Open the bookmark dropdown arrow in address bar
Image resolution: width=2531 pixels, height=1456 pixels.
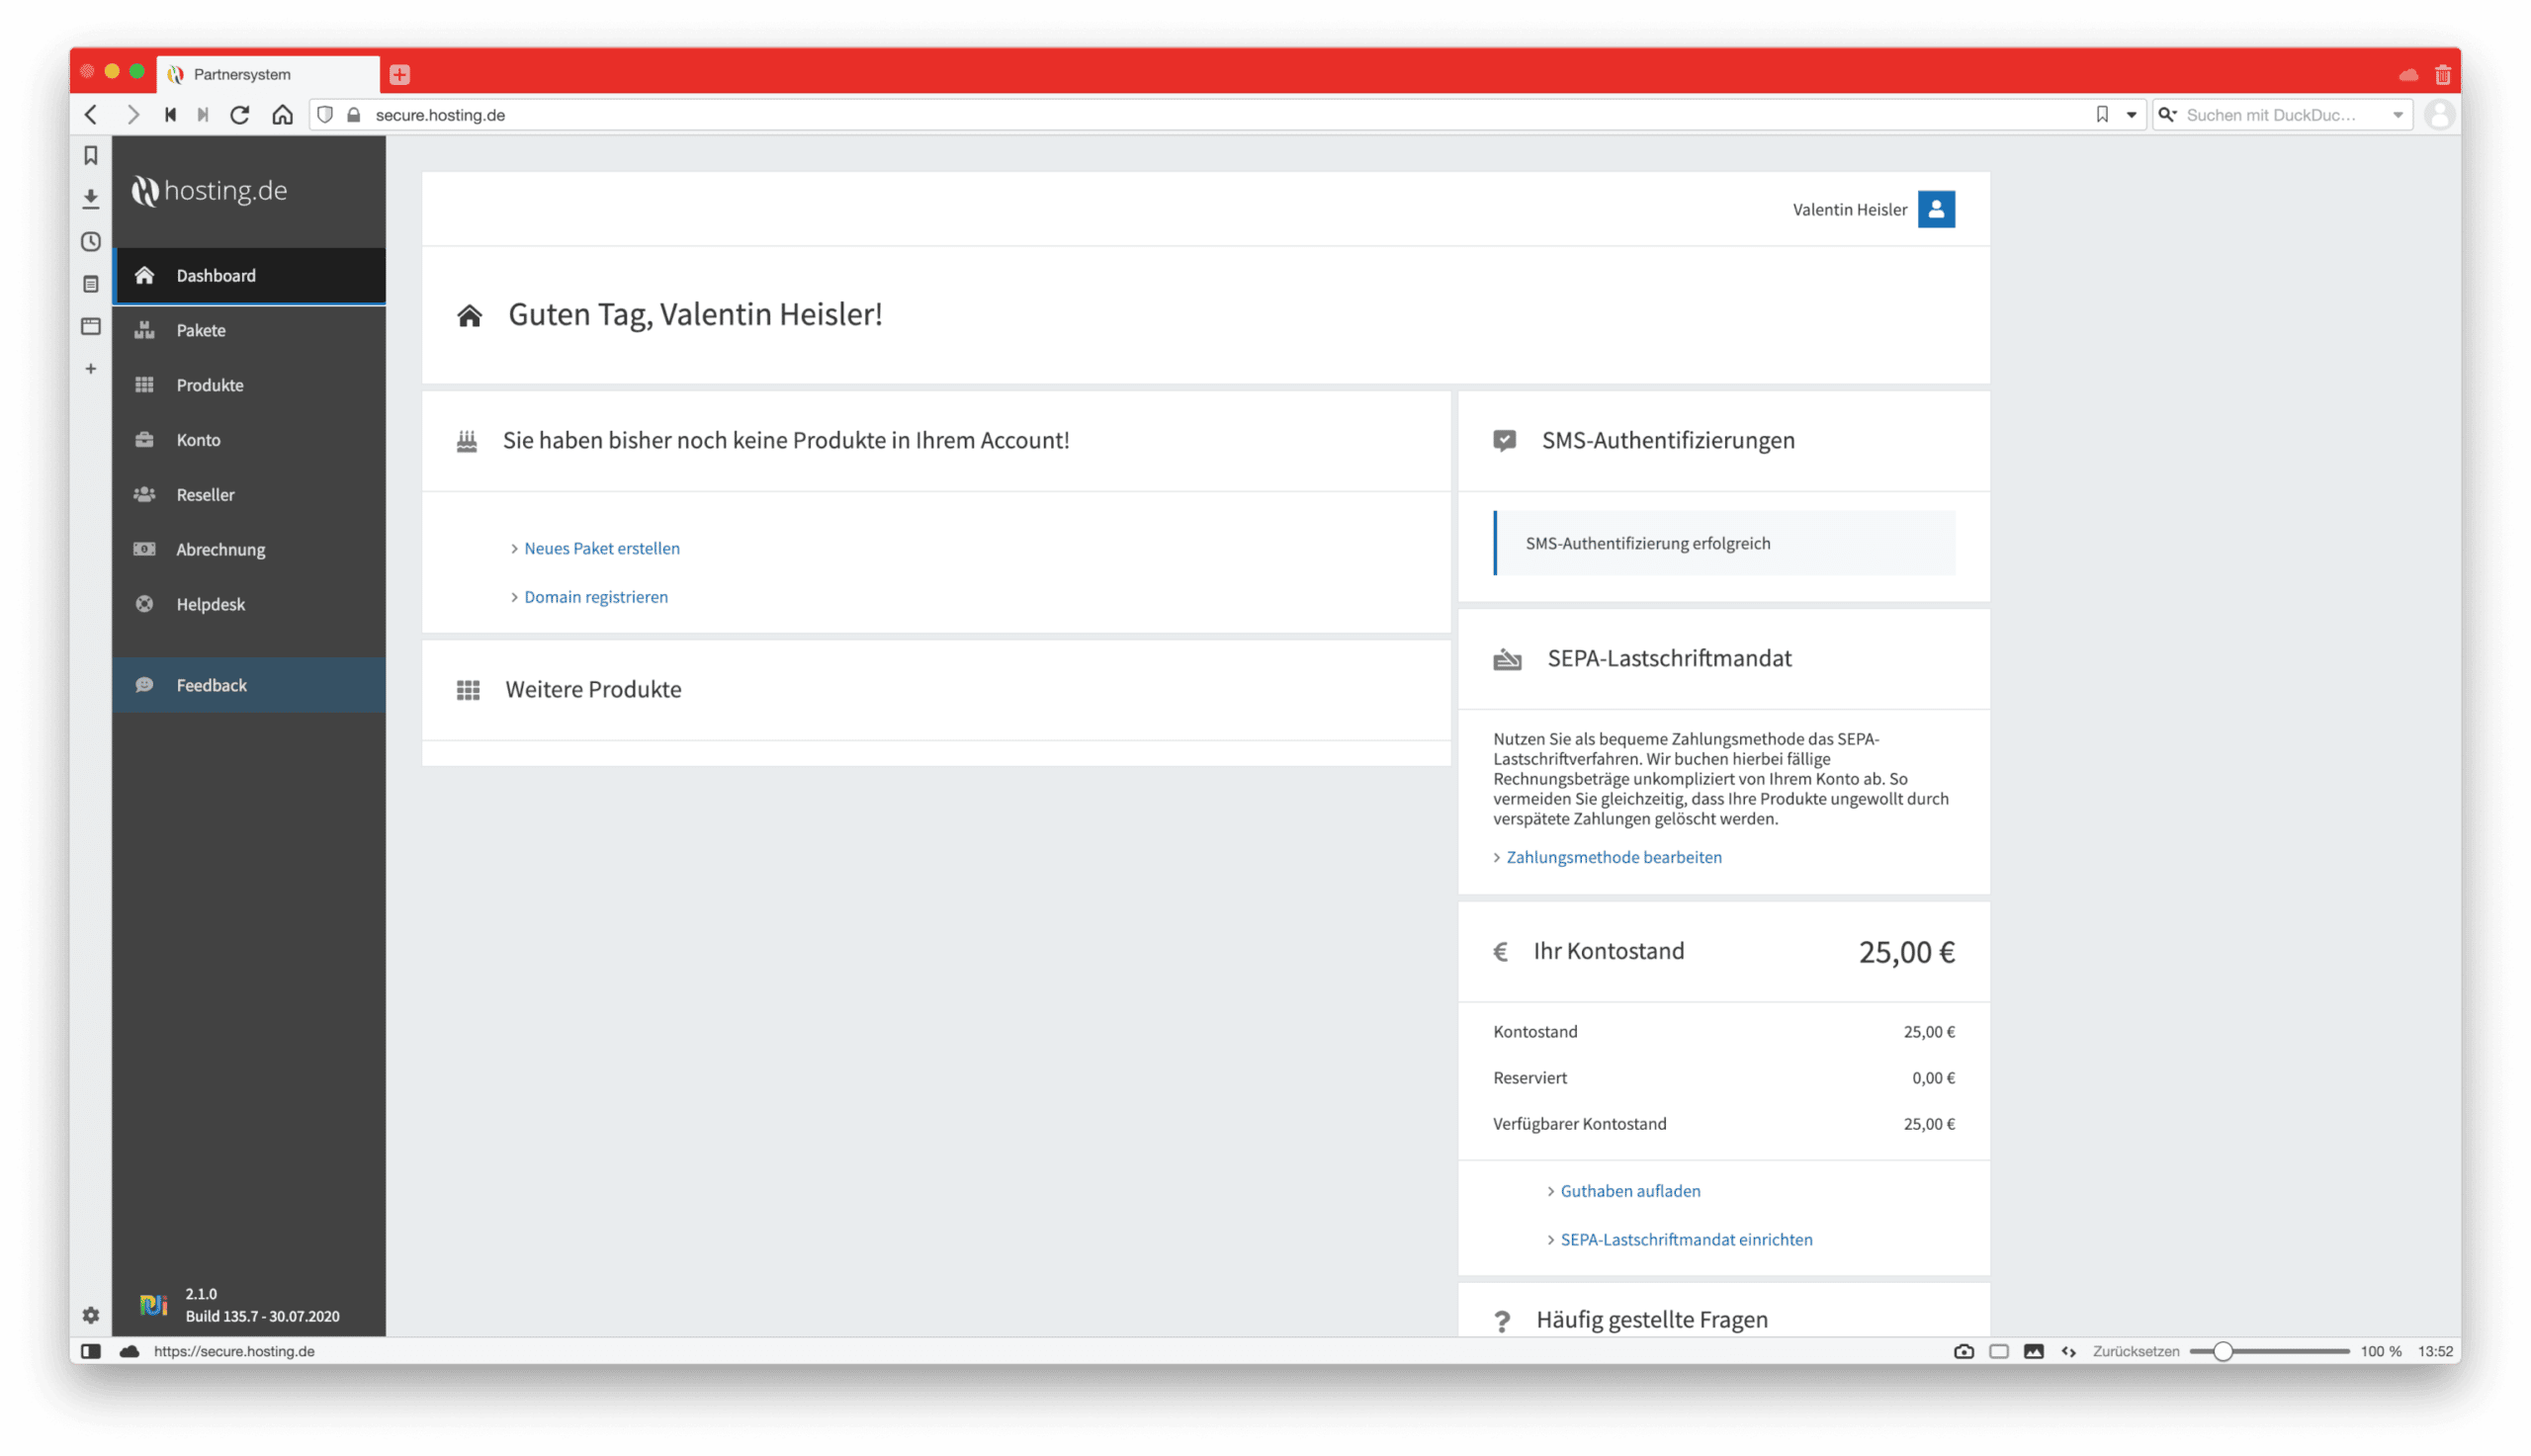point(2131,115)
